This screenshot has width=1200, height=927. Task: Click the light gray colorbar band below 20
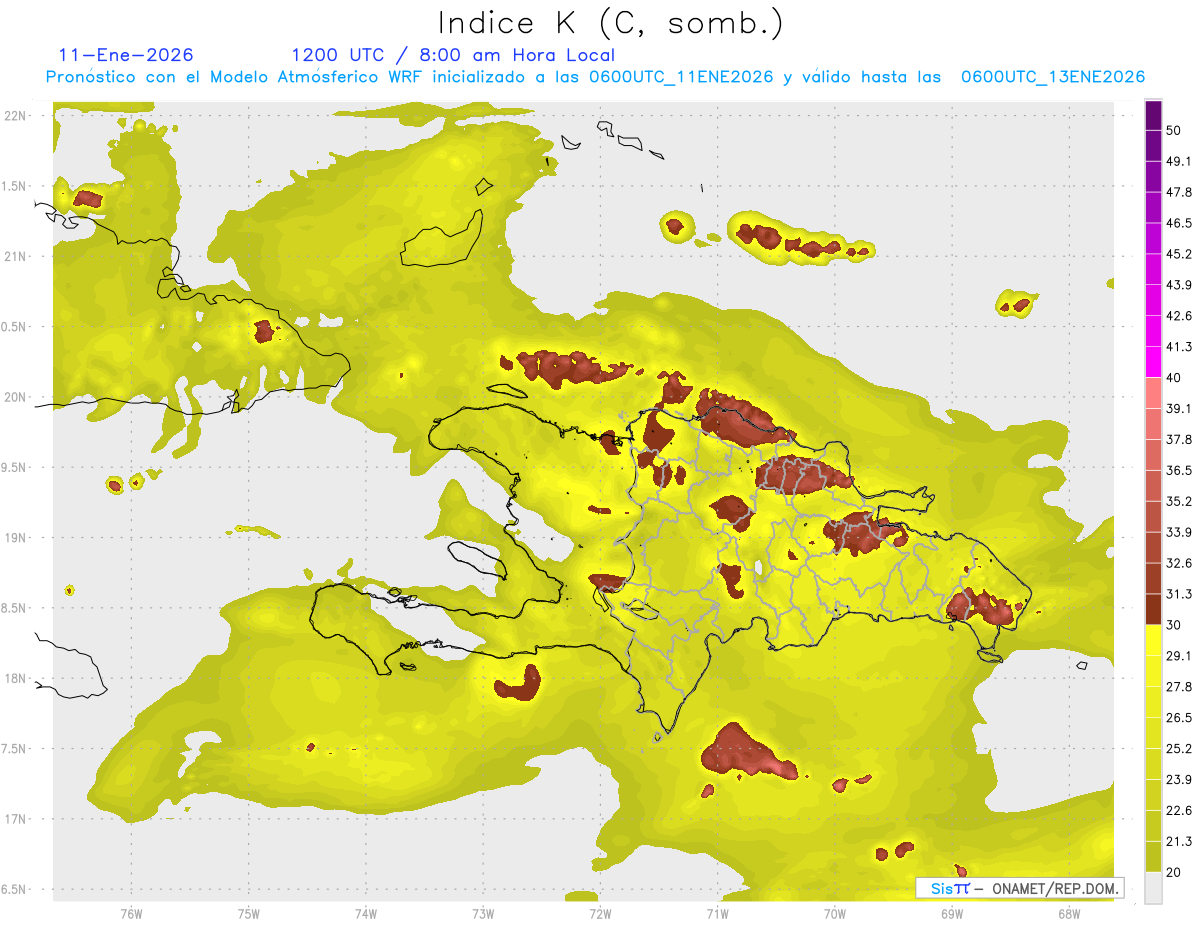(1153, 887)
